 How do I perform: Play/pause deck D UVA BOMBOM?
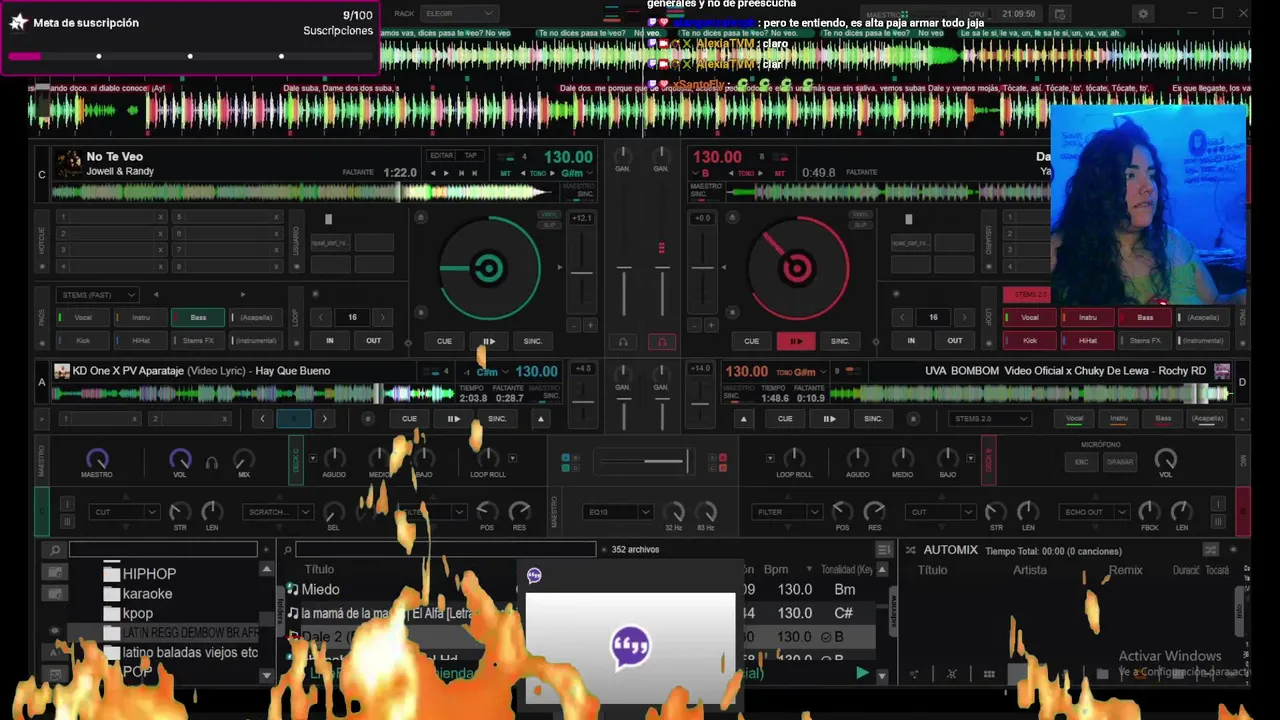(x=829, y=418)
